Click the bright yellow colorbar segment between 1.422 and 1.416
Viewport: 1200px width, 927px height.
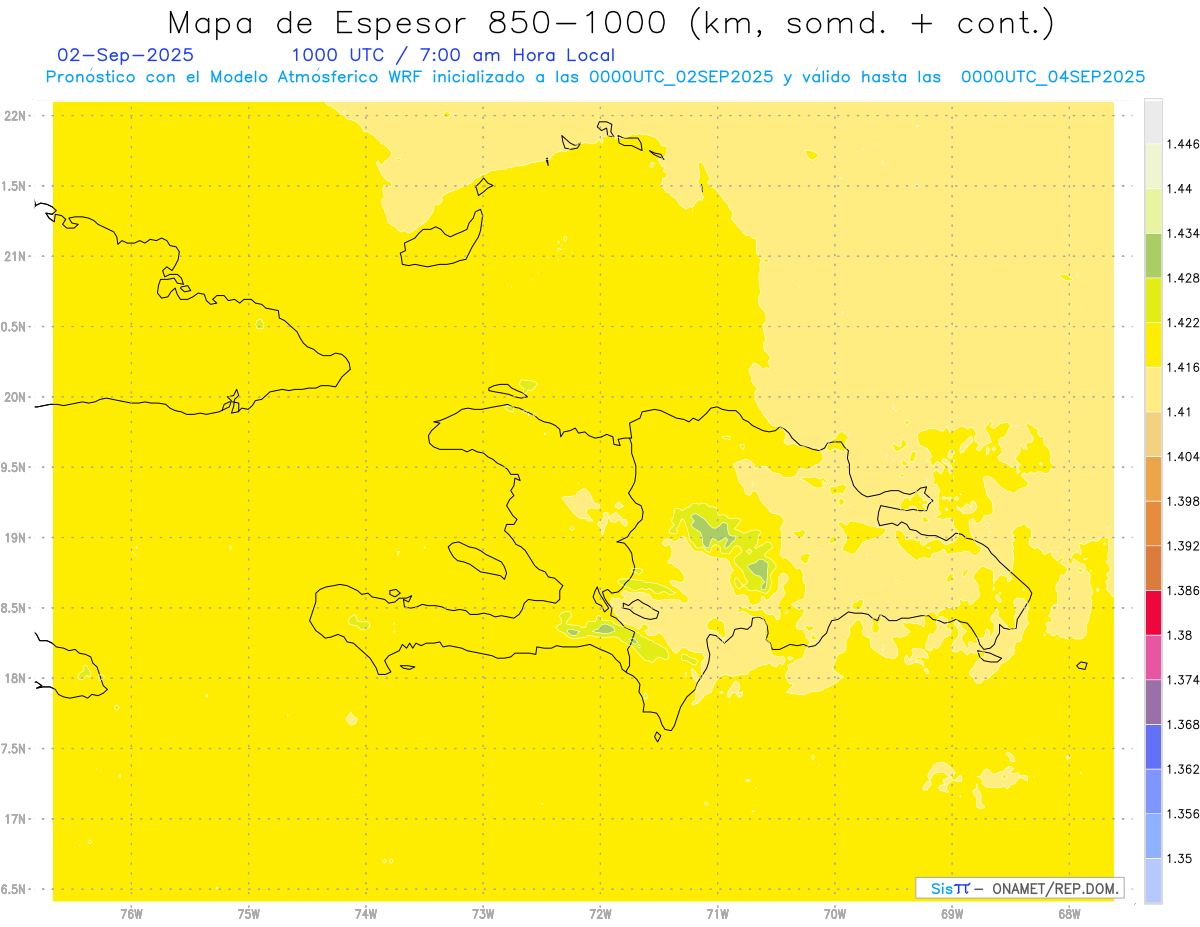1153,345
